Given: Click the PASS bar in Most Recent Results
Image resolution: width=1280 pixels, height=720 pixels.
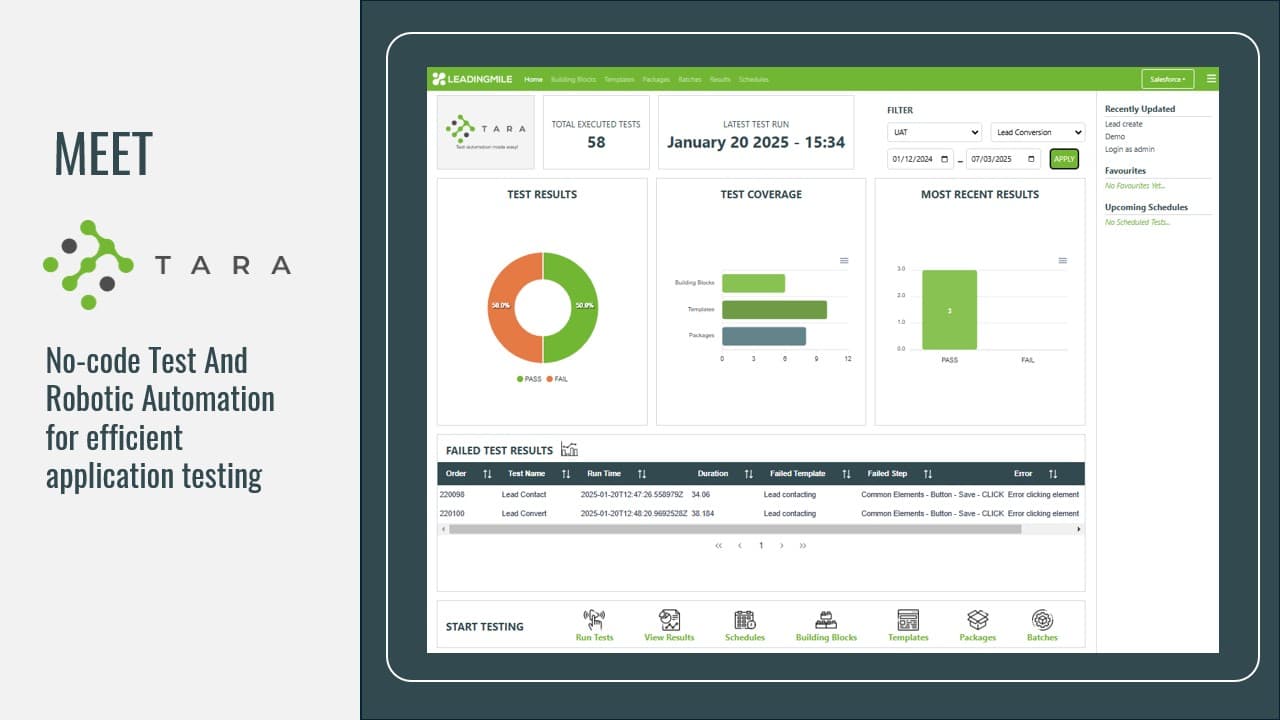Looking at the screenshot, I should [x=949, y=310].
